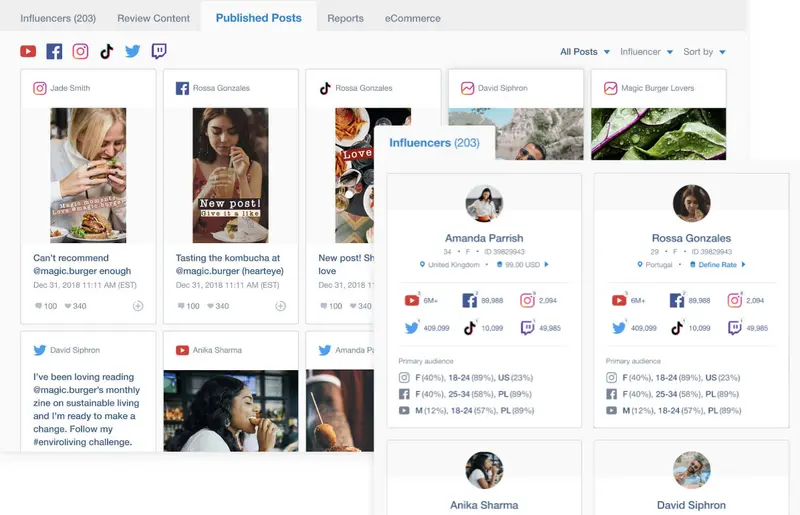Filter posts by YouTube icon

pos(28,52)
